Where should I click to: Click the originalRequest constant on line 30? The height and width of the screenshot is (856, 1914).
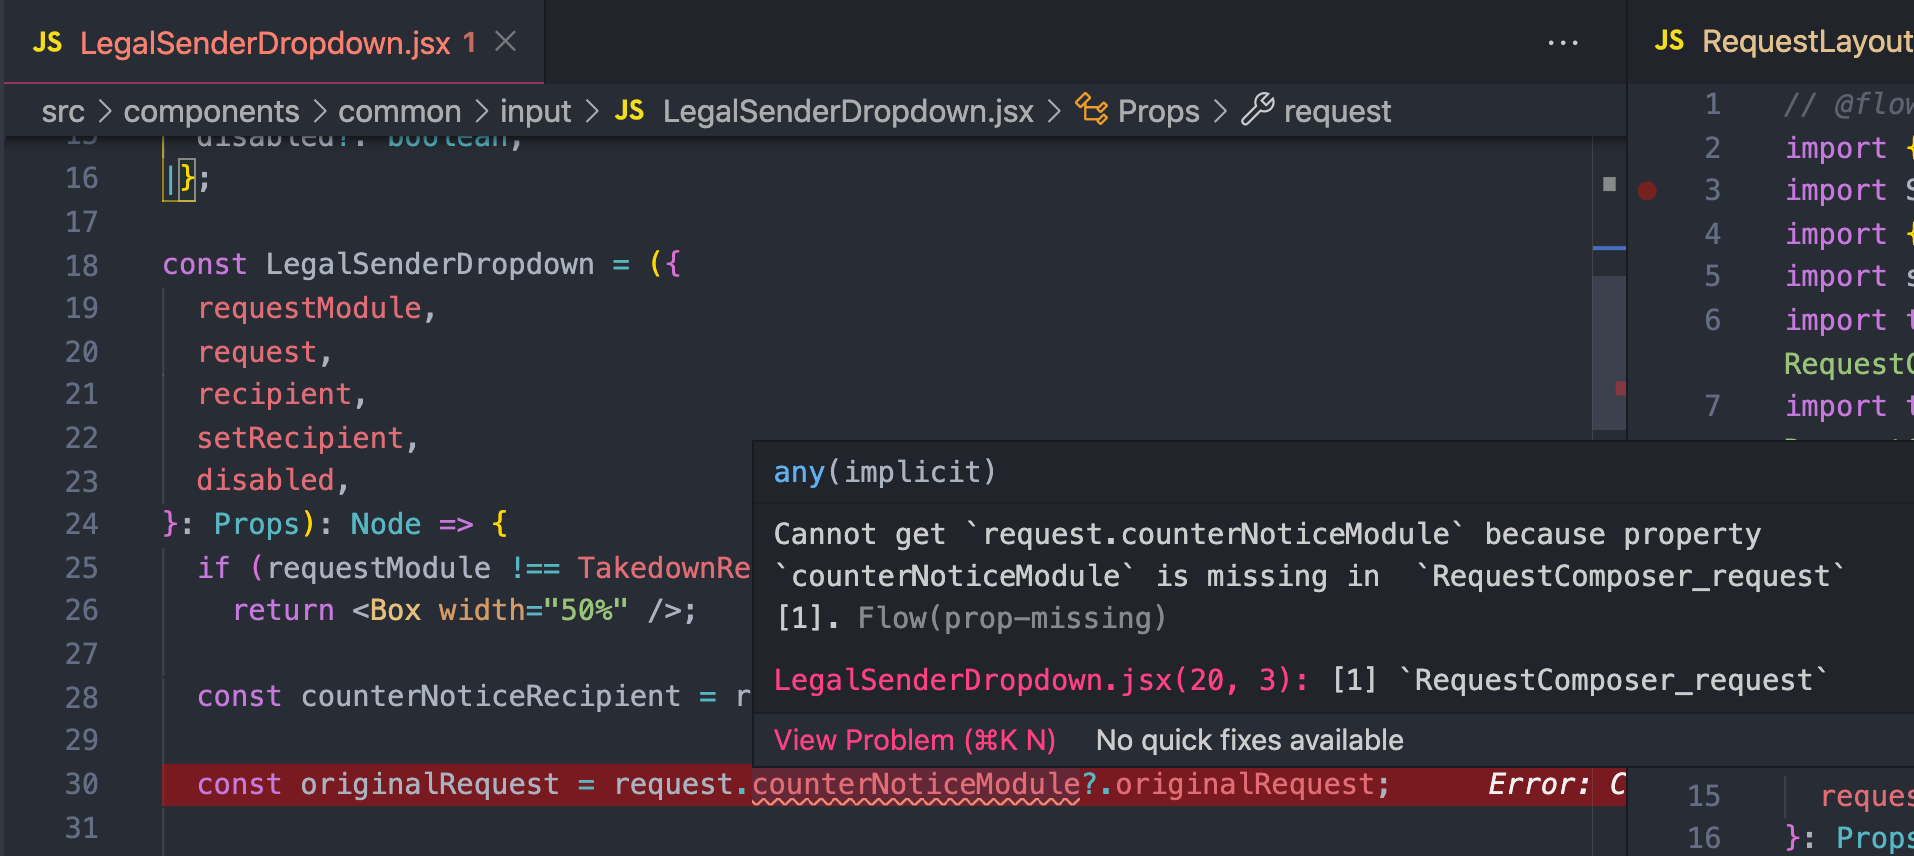(430, 784)
